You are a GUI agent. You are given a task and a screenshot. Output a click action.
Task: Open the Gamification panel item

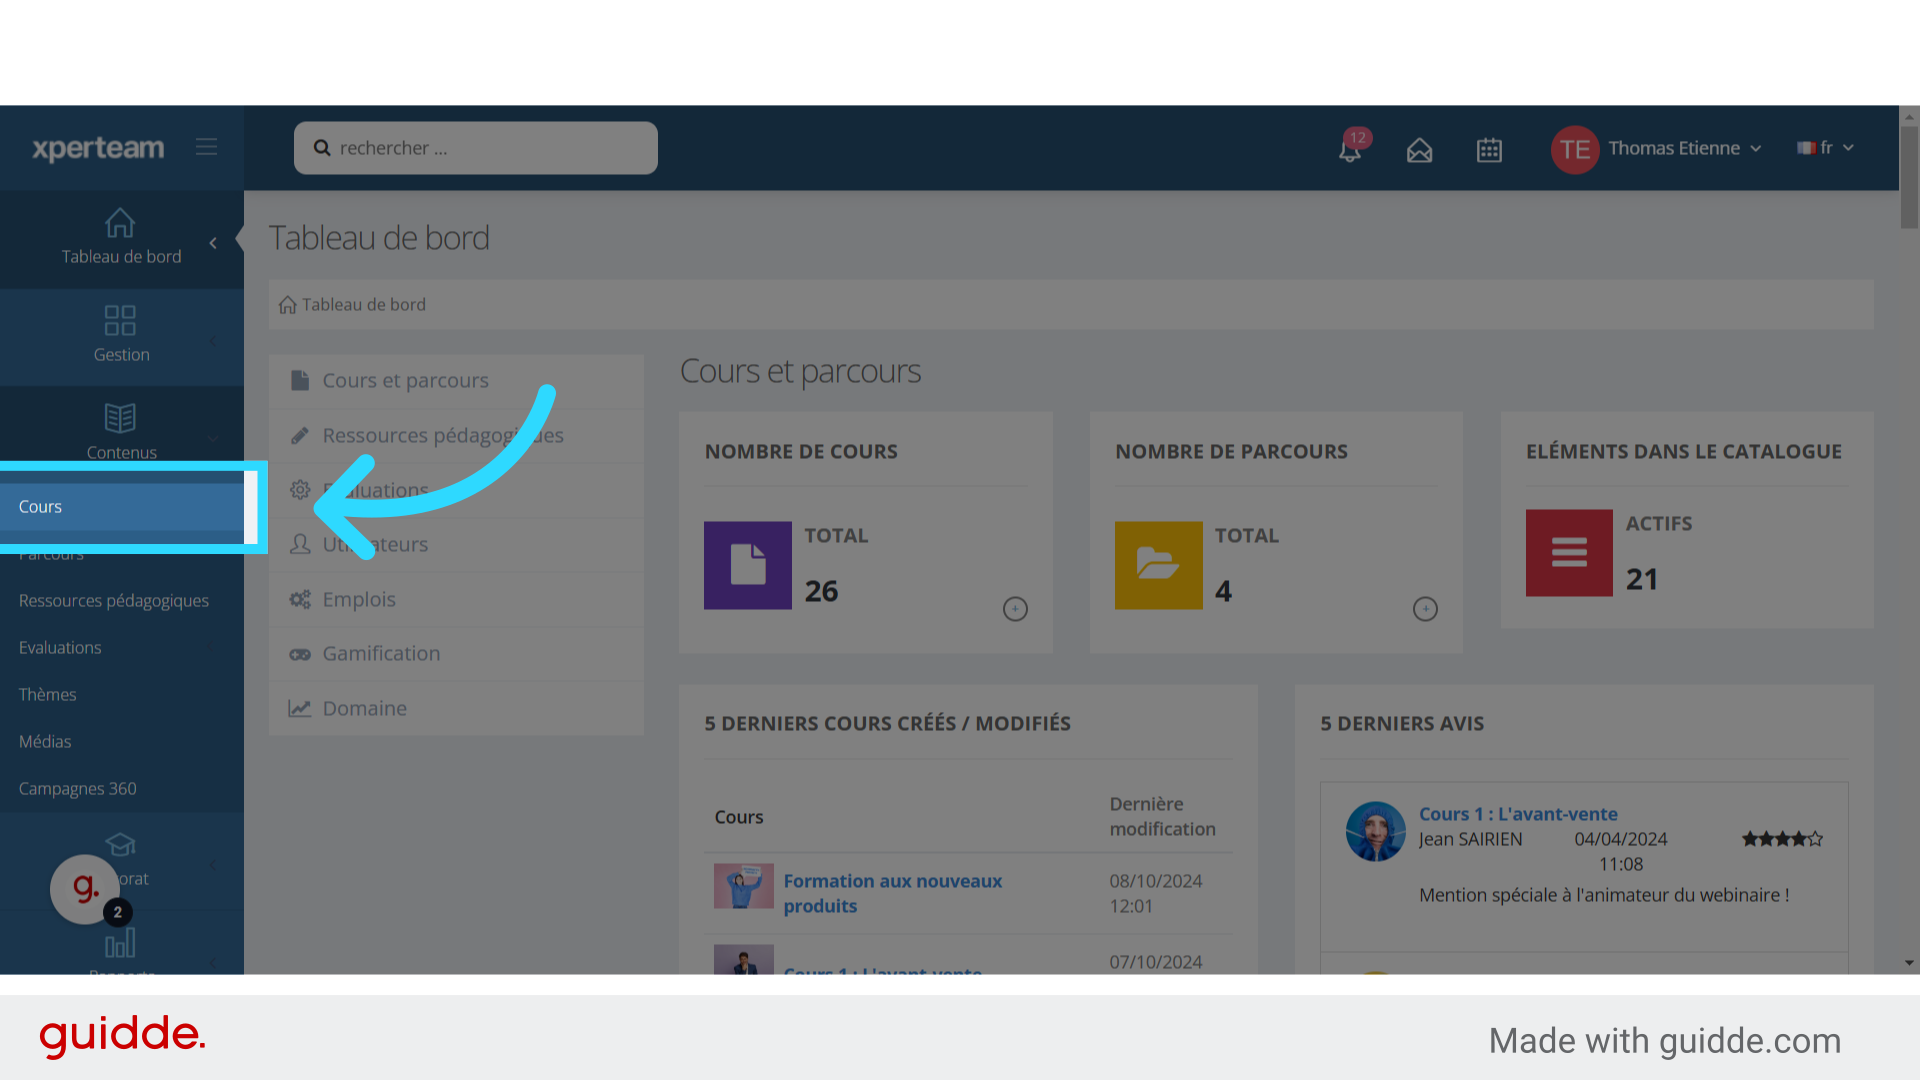(x=381, y=654)
